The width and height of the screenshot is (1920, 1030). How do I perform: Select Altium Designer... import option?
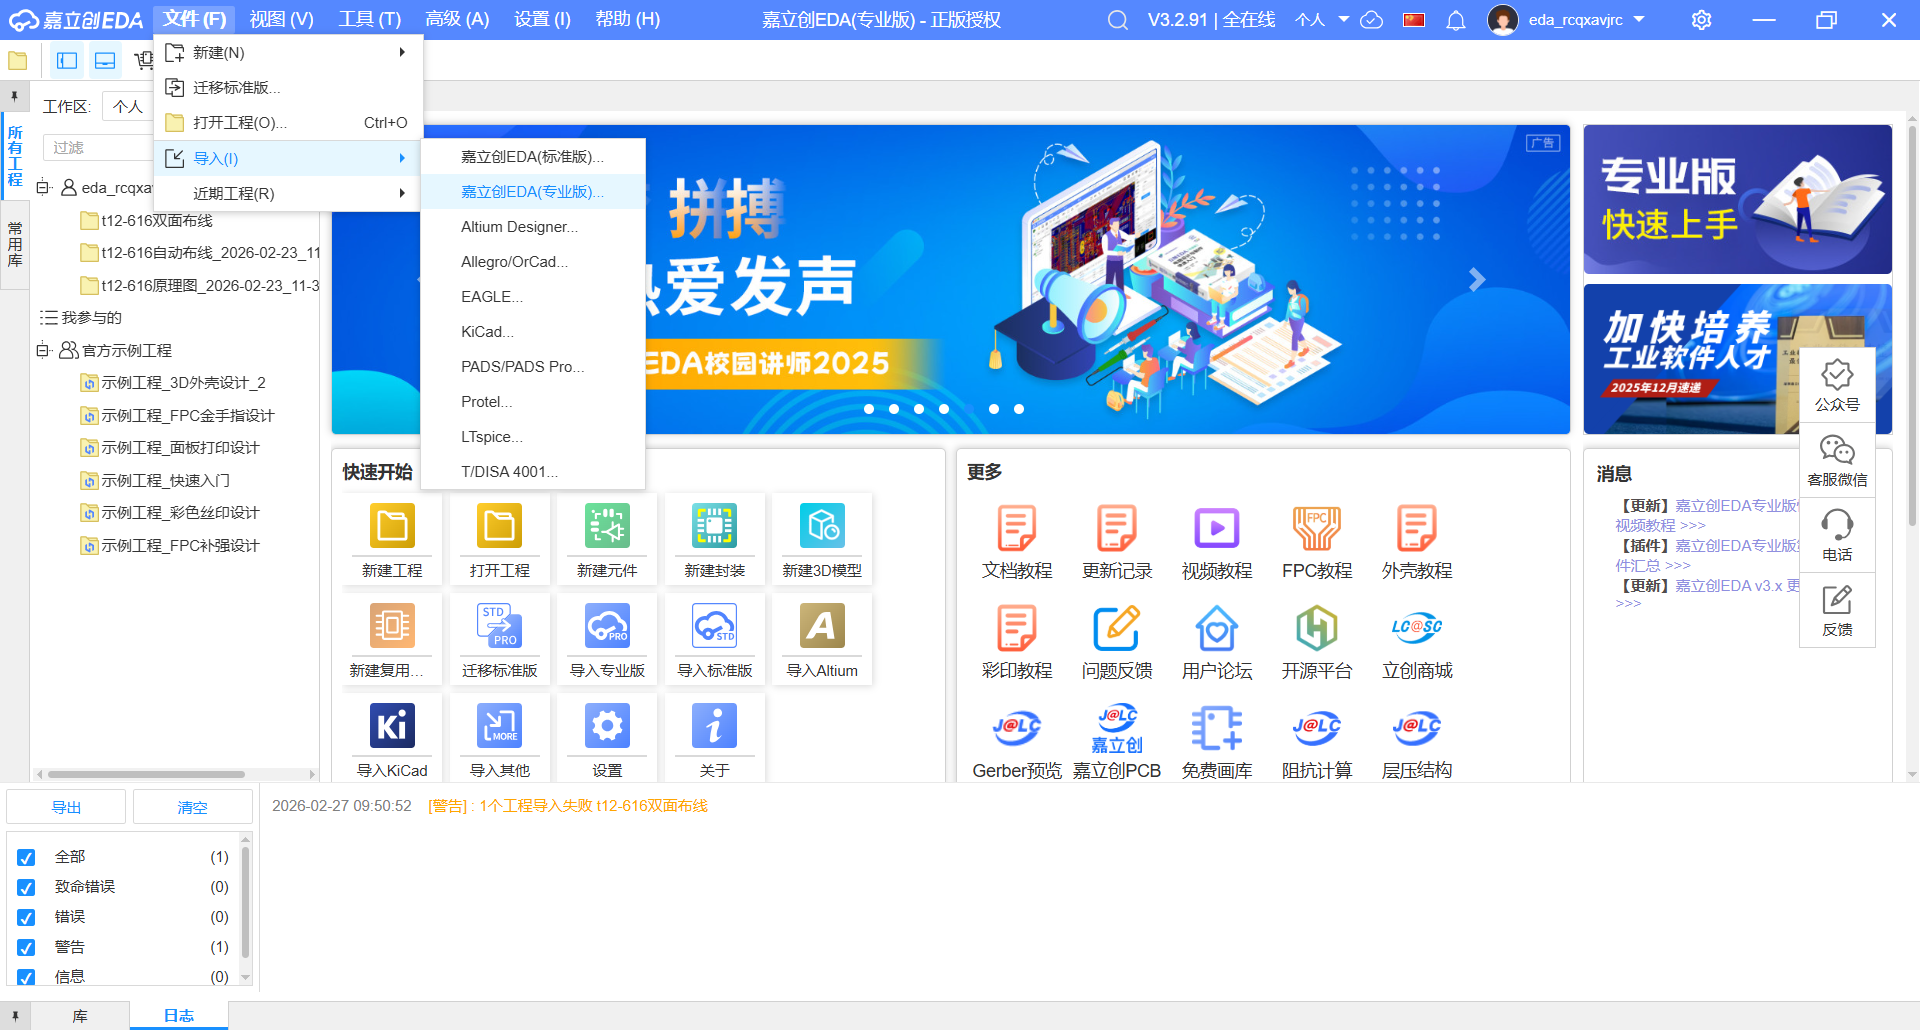click(x=519, y=227)
